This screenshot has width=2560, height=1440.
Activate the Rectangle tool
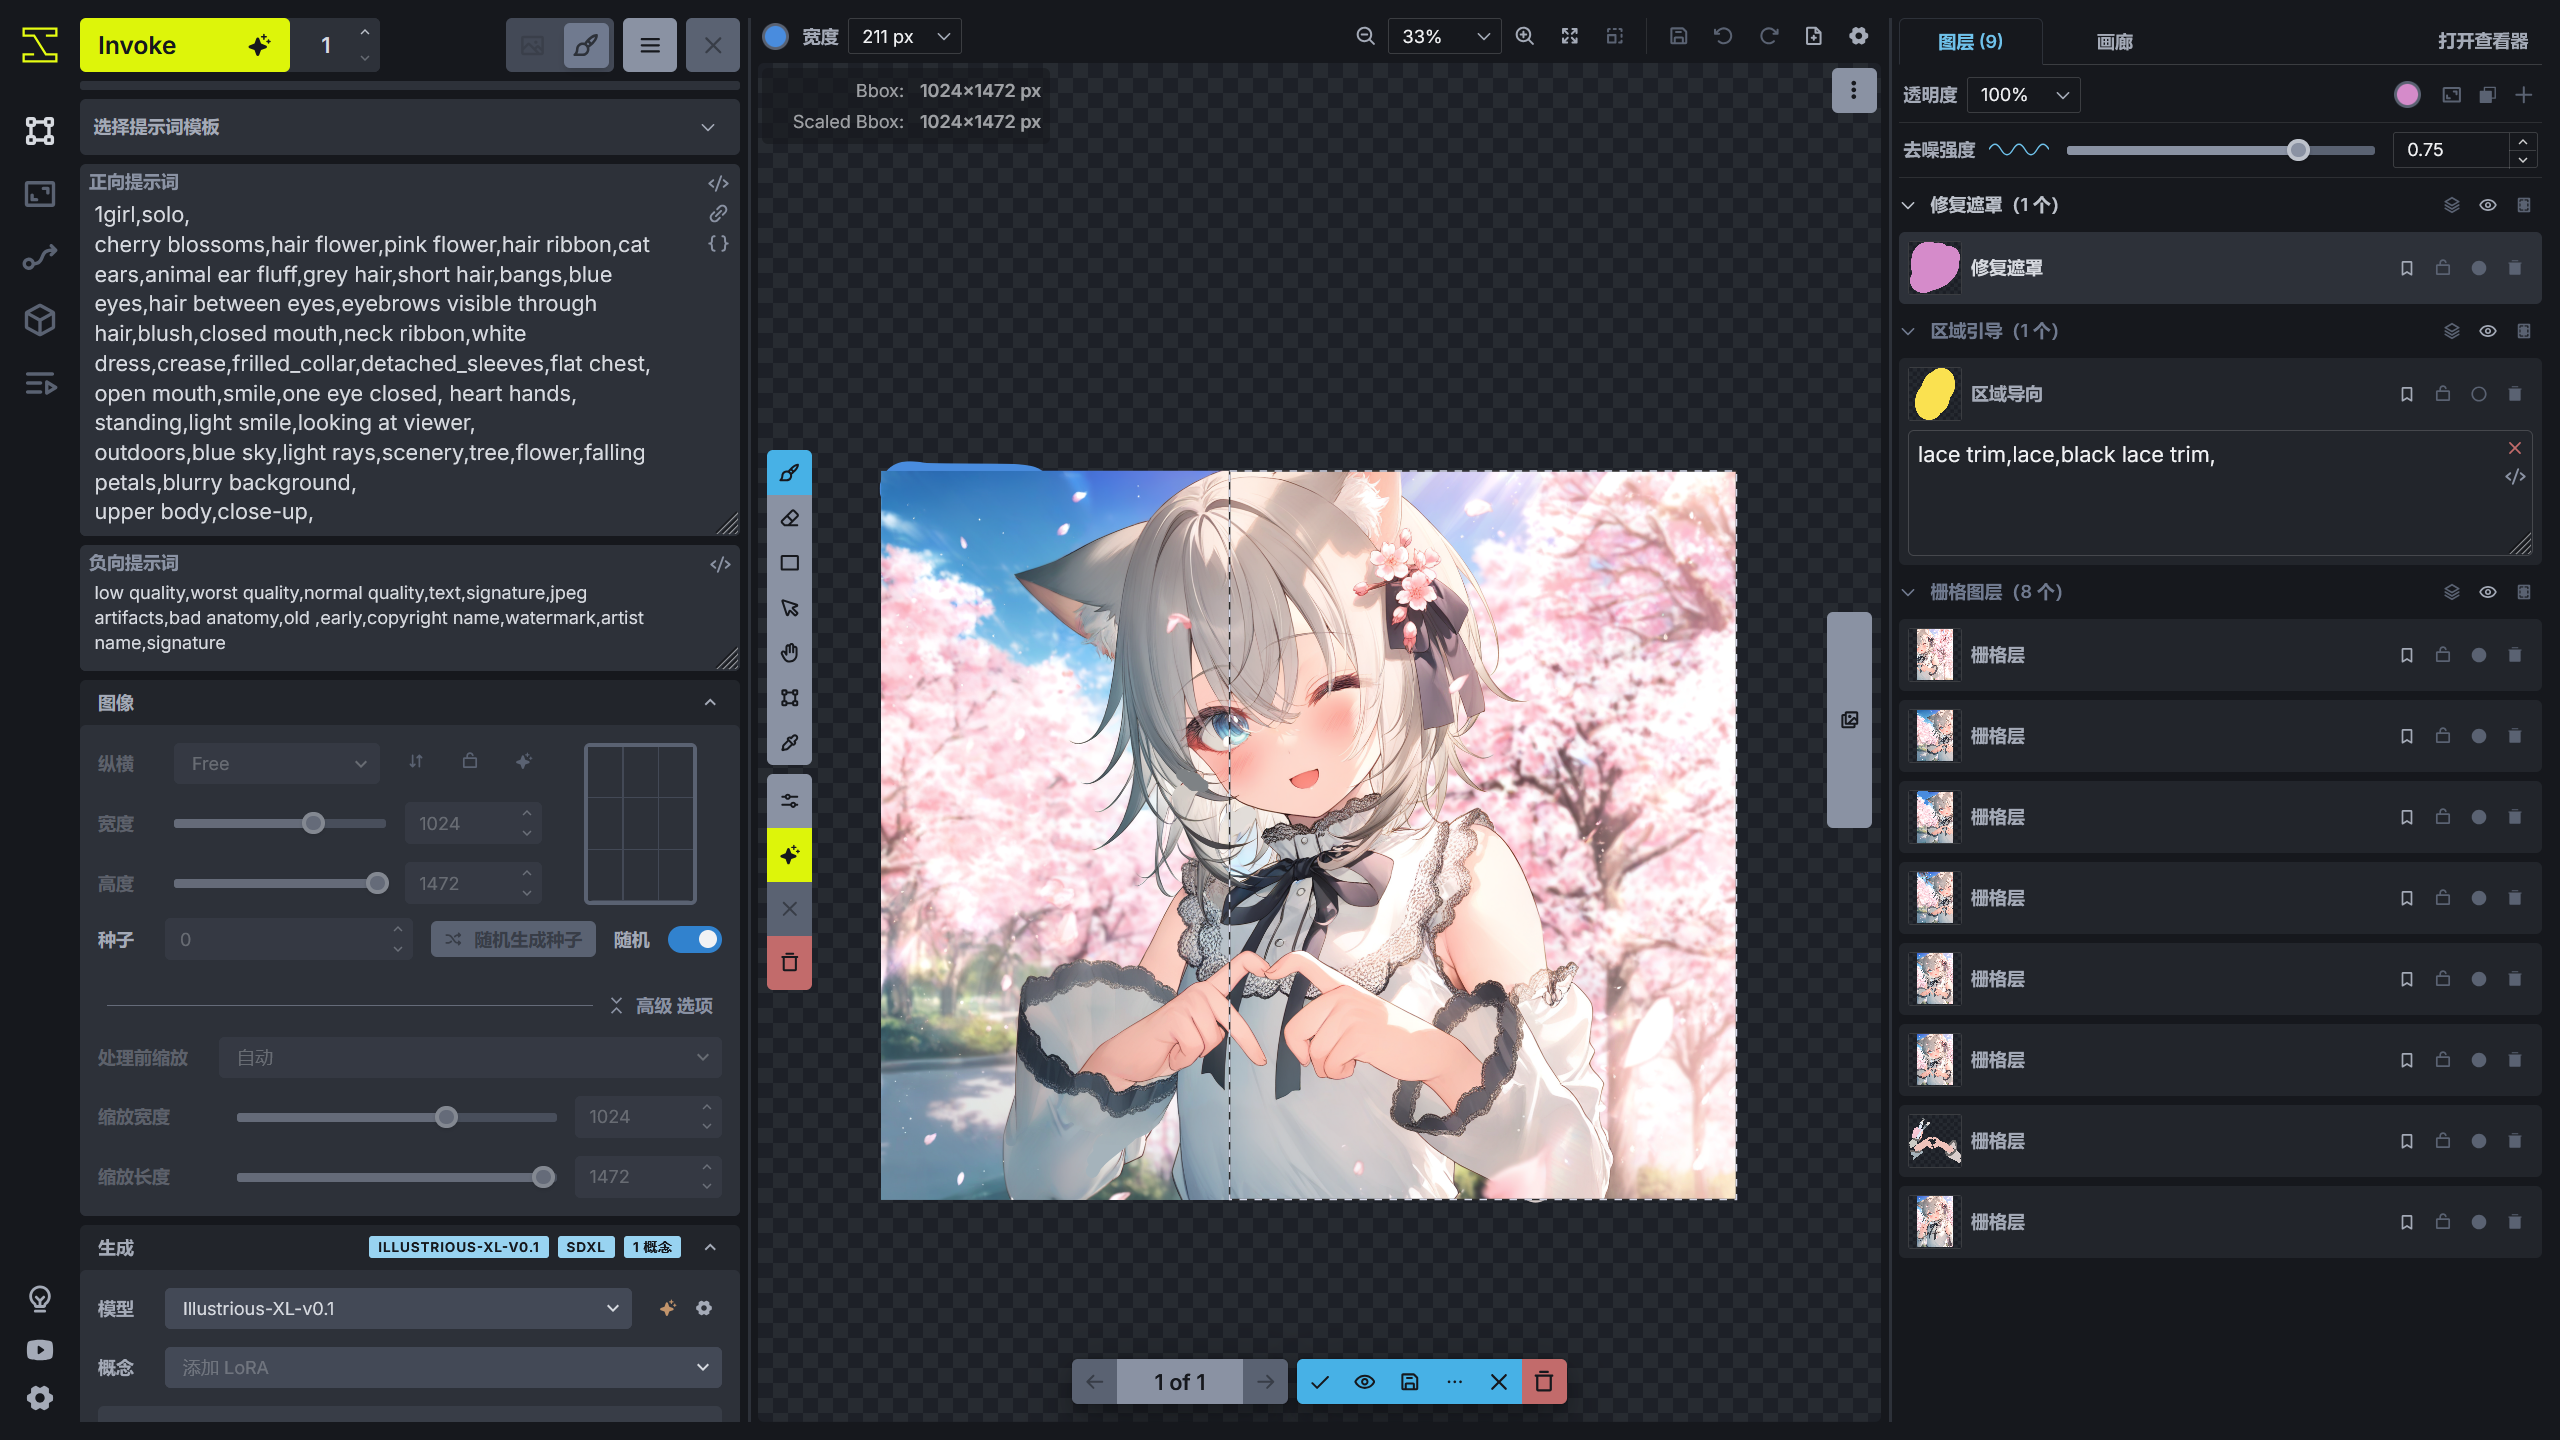coord(789,563)
